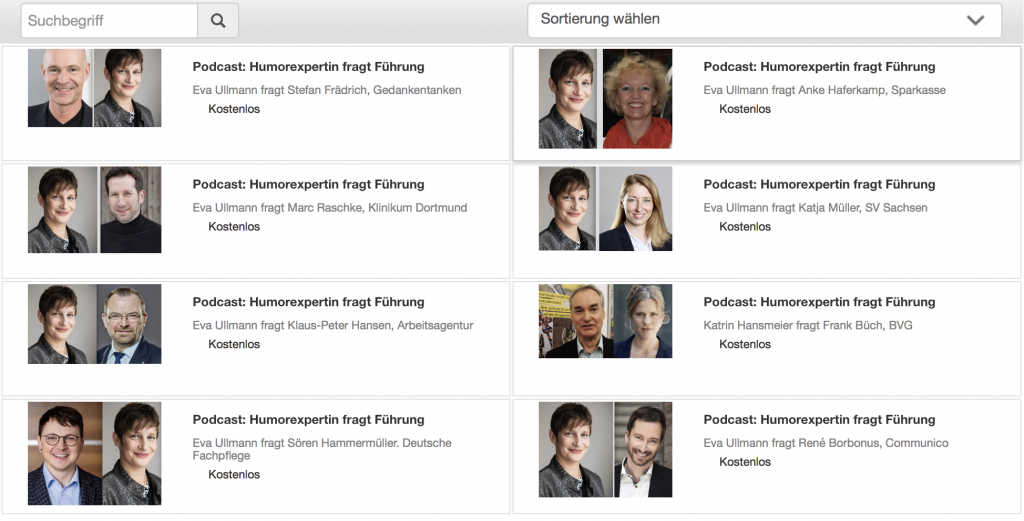Viewport: 1024px width, 521px height.
Task: Open the Anke Haferkamp podcast thumbnail
Action: tap(605, 99)
